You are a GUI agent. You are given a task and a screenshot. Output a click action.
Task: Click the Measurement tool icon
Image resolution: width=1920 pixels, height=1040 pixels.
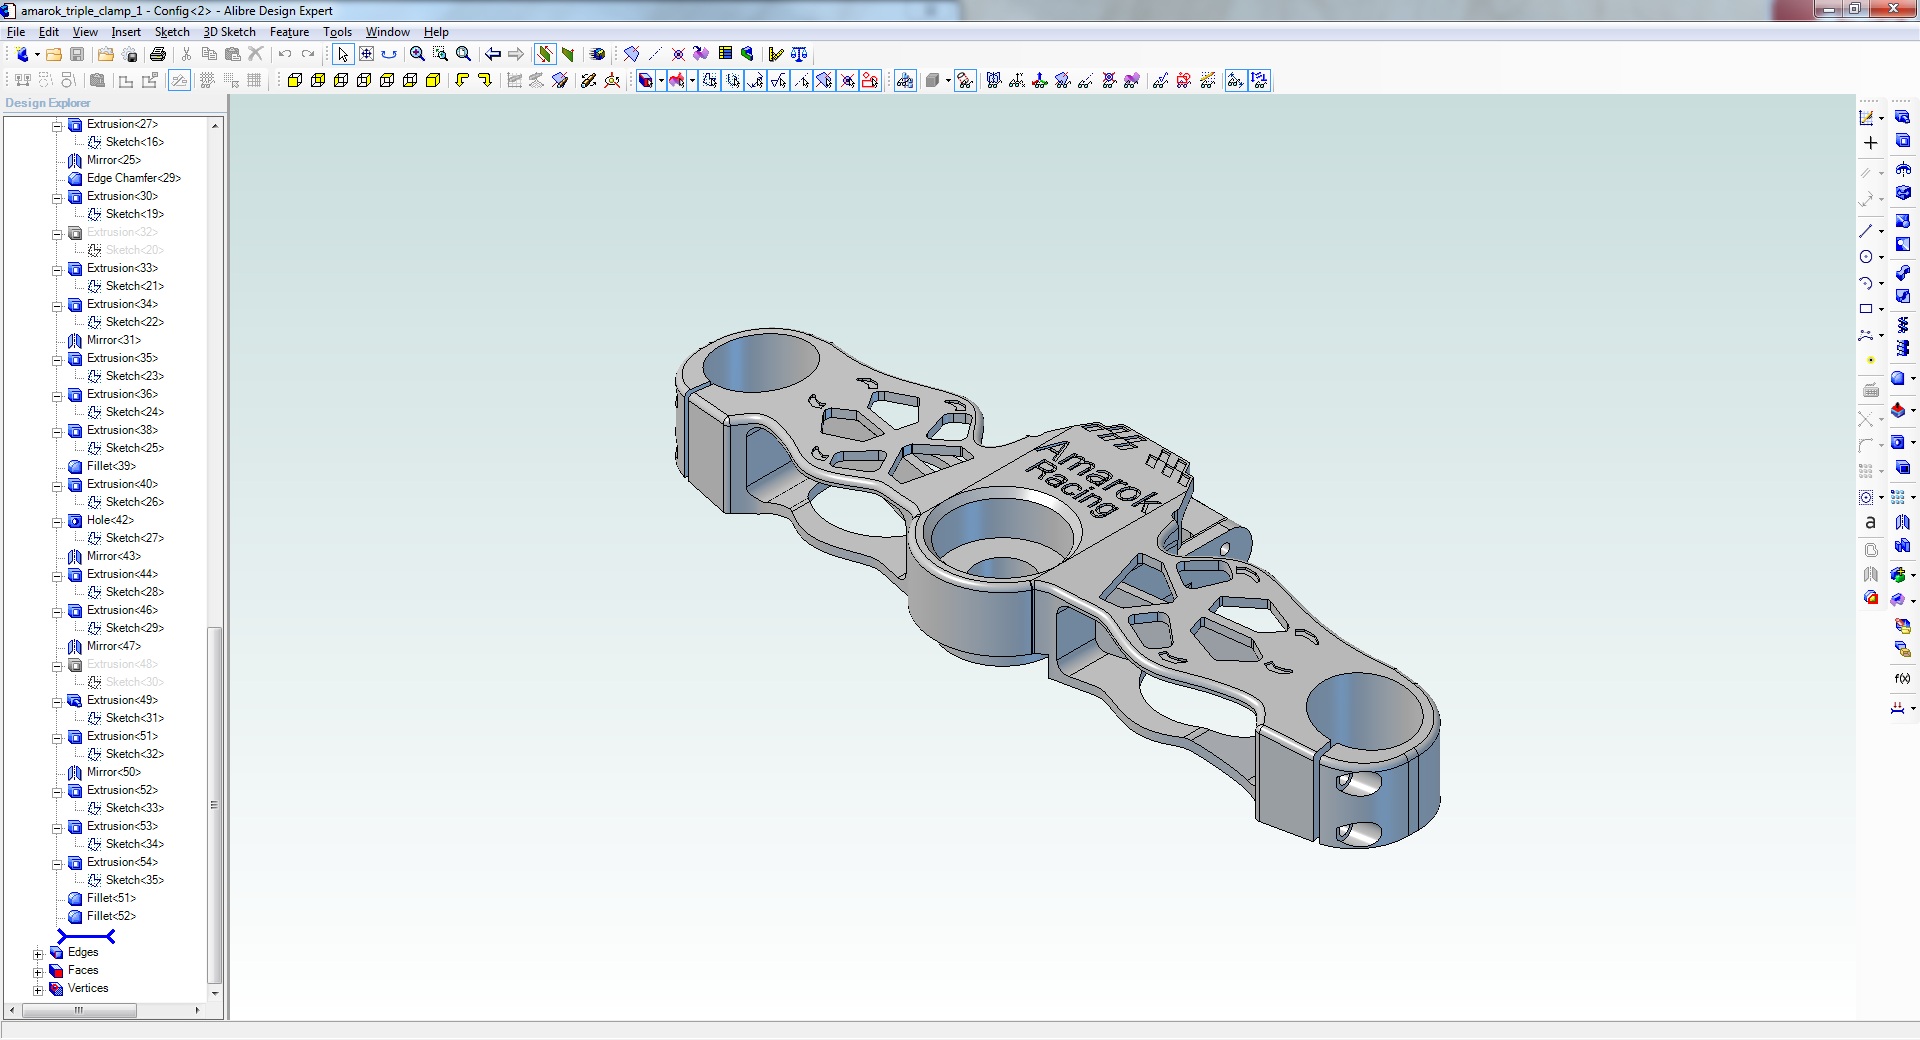775,54
